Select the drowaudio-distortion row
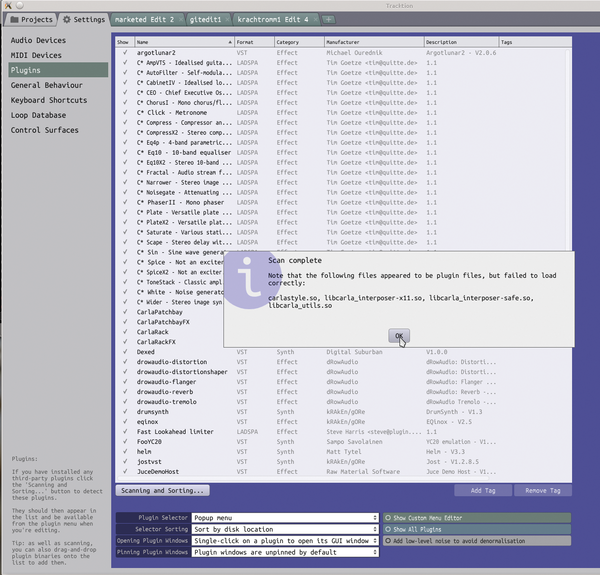This screenshot has height=575, width=600. [x=341, y=362]
